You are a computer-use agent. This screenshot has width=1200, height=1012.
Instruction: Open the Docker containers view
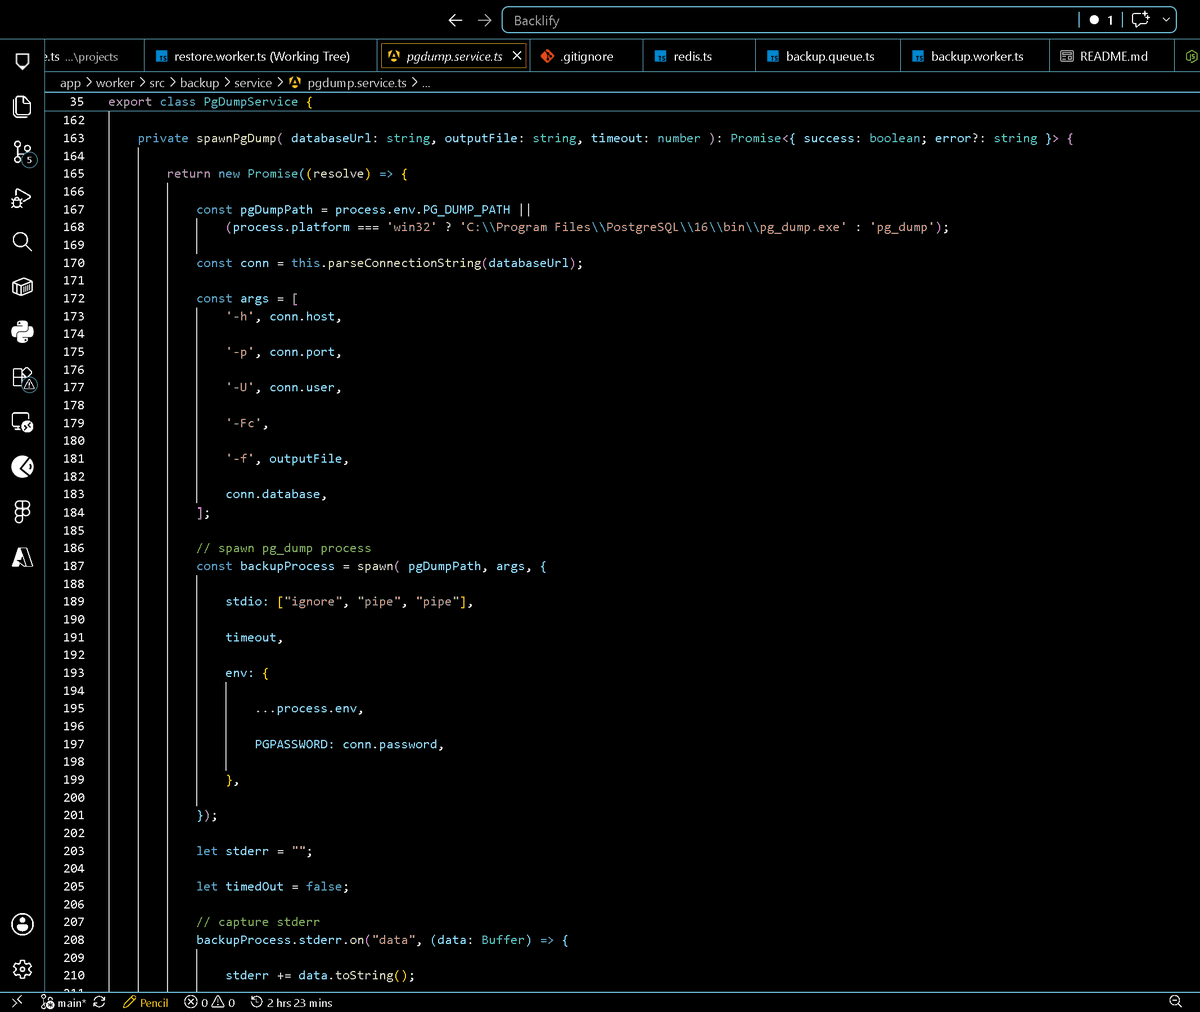click(x=22, y=287)
